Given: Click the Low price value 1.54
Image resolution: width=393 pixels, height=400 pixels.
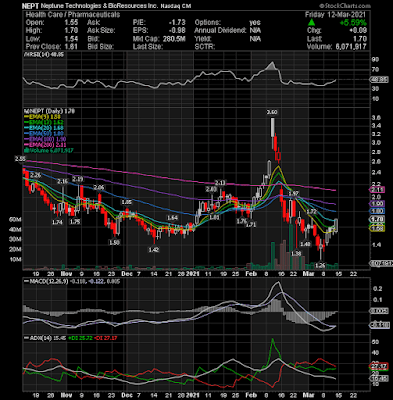Looking at the screenshot, I should 72,39.
